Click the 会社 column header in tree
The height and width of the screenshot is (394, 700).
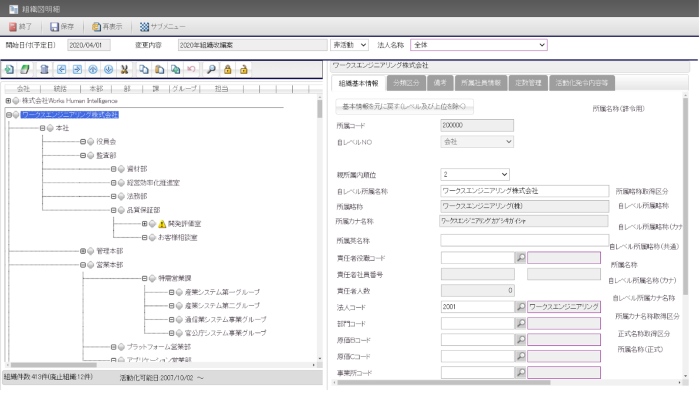click(x=23, y=89)
